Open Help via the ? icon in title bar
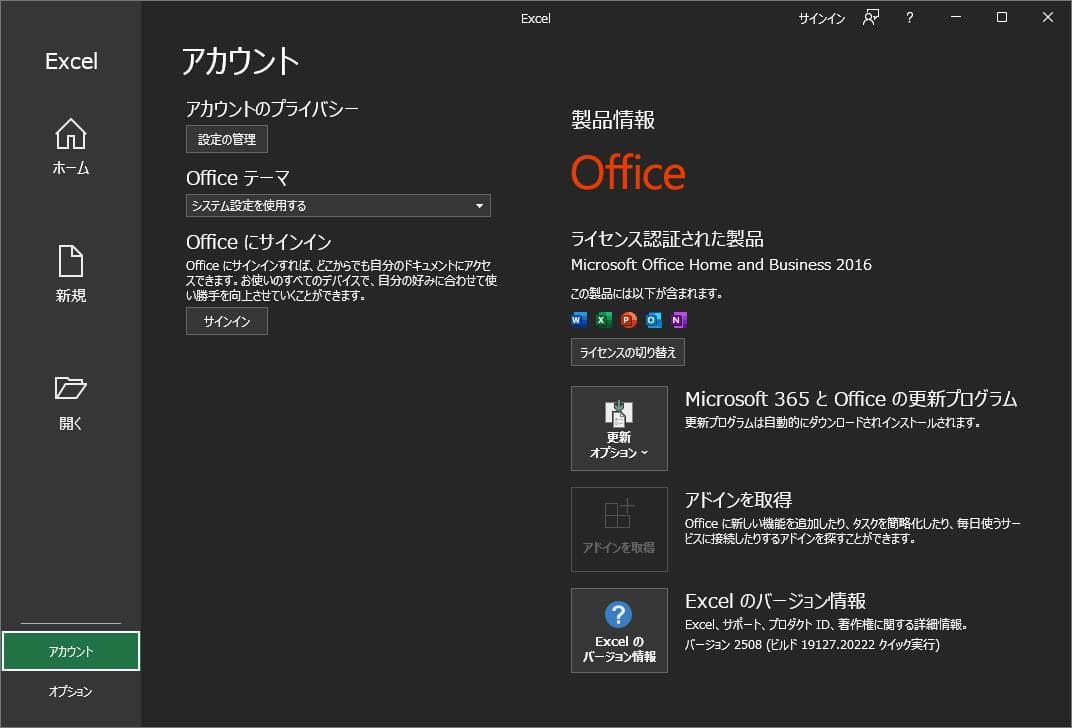 pos(909,17)
